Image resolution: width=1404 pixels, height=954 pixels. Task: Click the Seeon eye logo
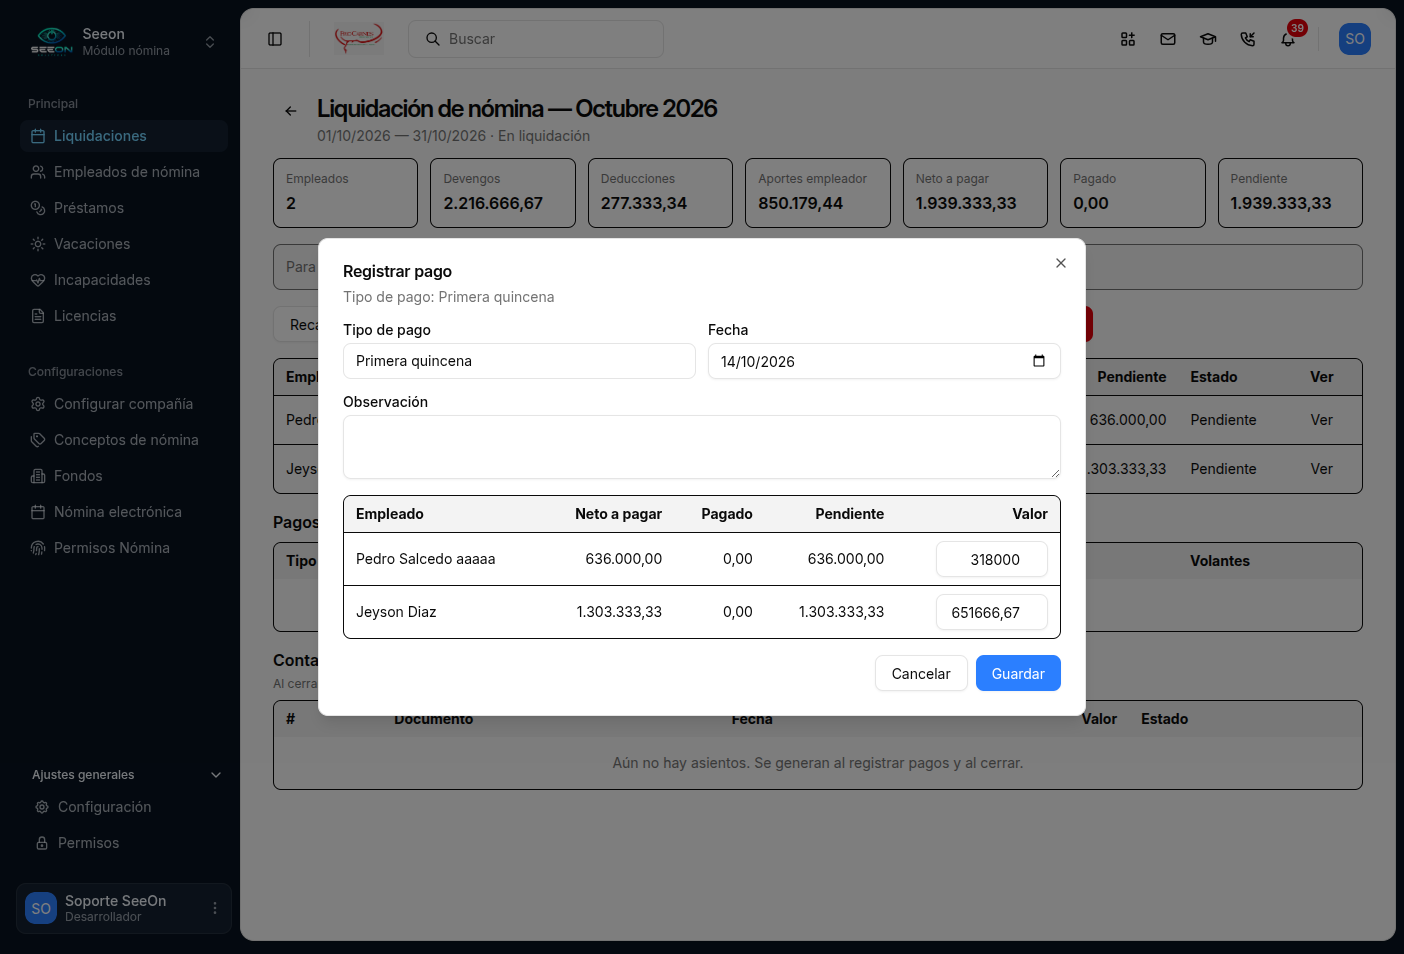(51, 41)
